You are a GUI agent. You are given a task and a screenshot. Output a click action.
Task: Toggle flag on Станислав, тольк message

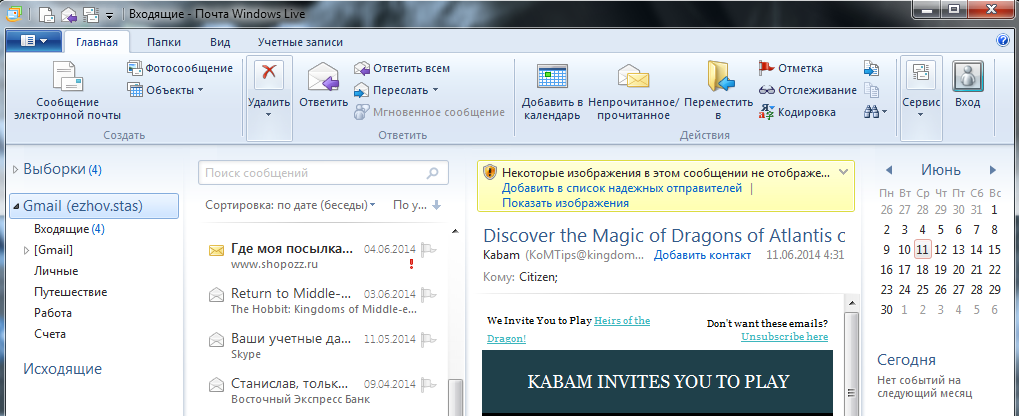(428, 384)
